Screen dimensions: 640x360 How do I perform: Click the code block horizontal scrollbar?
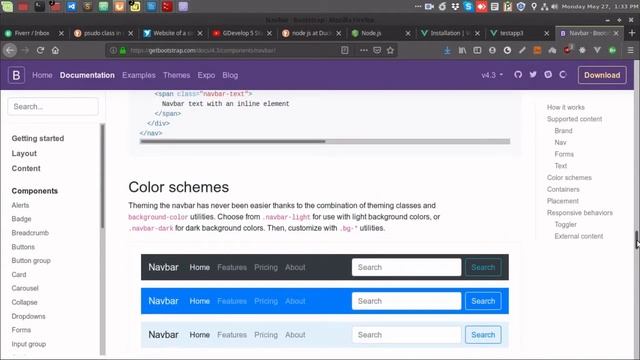232,142
